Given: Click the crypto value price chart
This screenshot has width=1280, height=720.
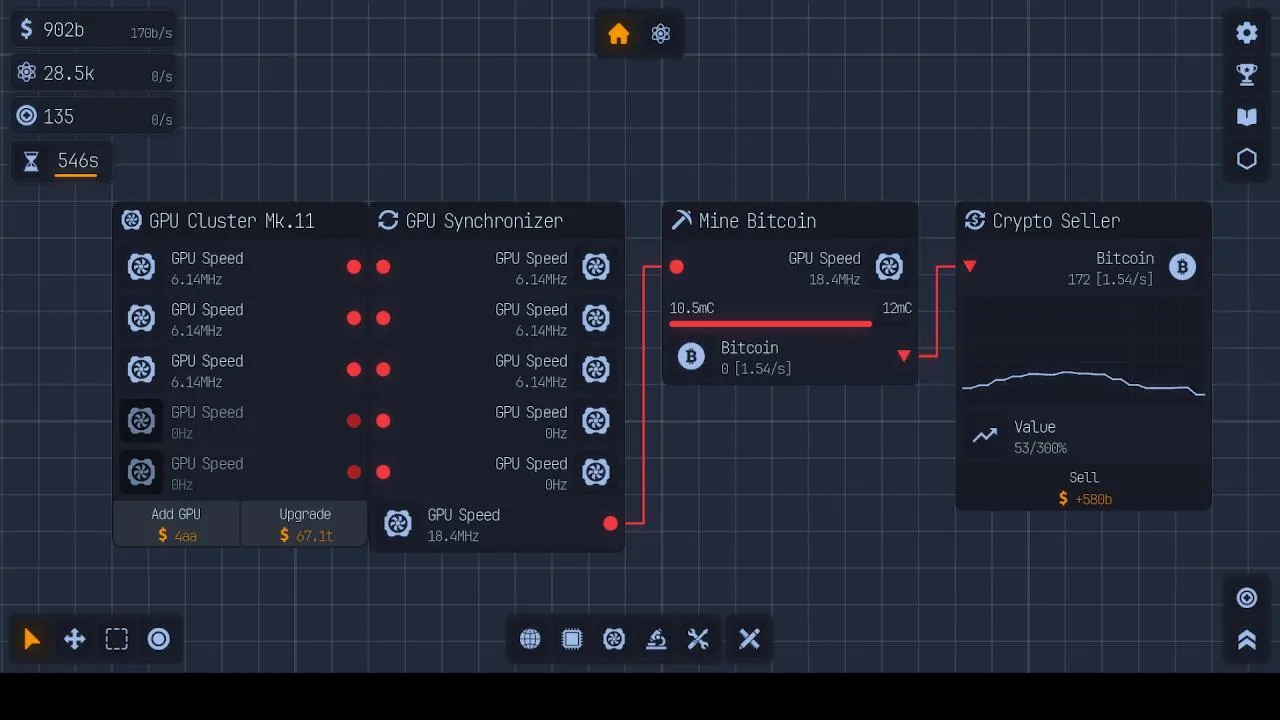Looking at the screenshot, I should click(x=1084, y=350).
